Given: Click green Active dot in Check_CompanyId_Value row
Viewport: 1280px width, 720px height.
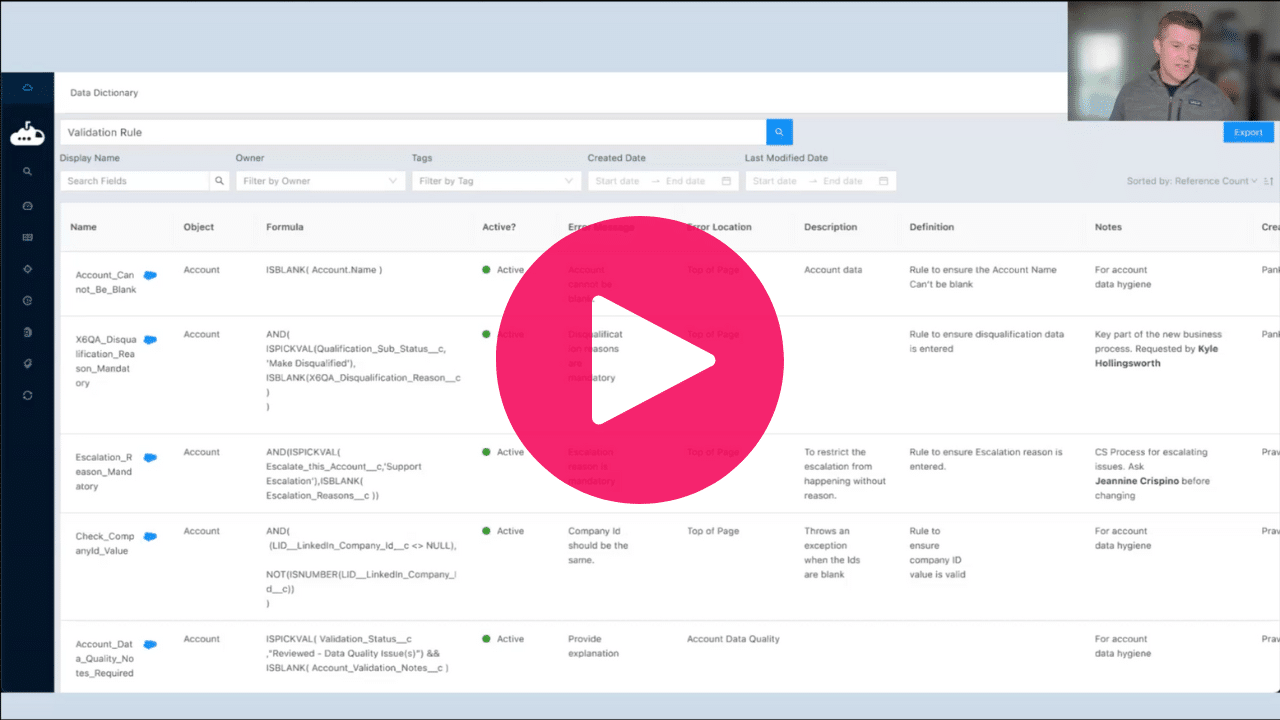Looking at the screenshot, I should click(486, 531).
